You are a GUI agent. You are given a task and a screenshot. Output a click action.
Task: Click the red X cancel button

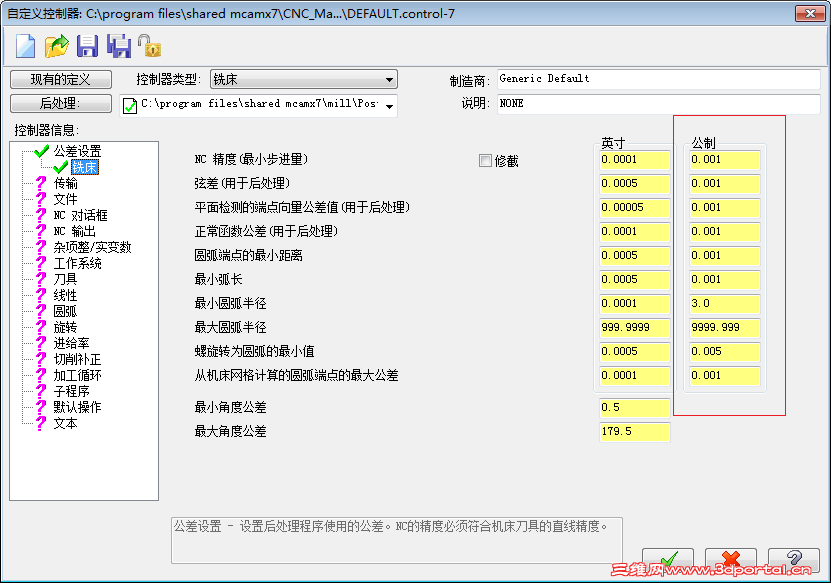point(730,561)
